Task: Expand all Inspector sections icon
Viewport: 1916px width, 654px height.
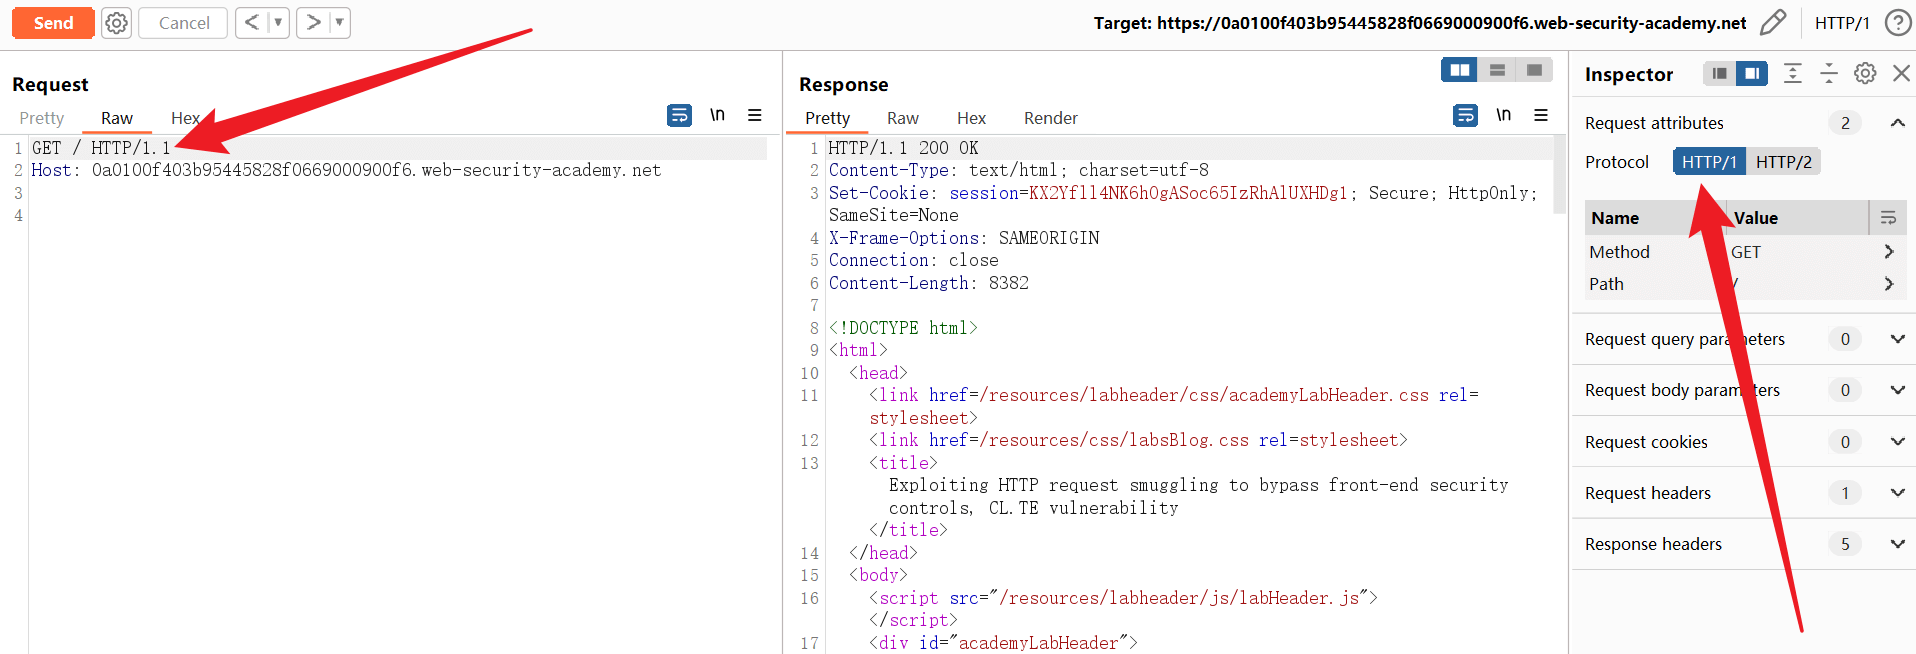Action: coord(1793,73)
